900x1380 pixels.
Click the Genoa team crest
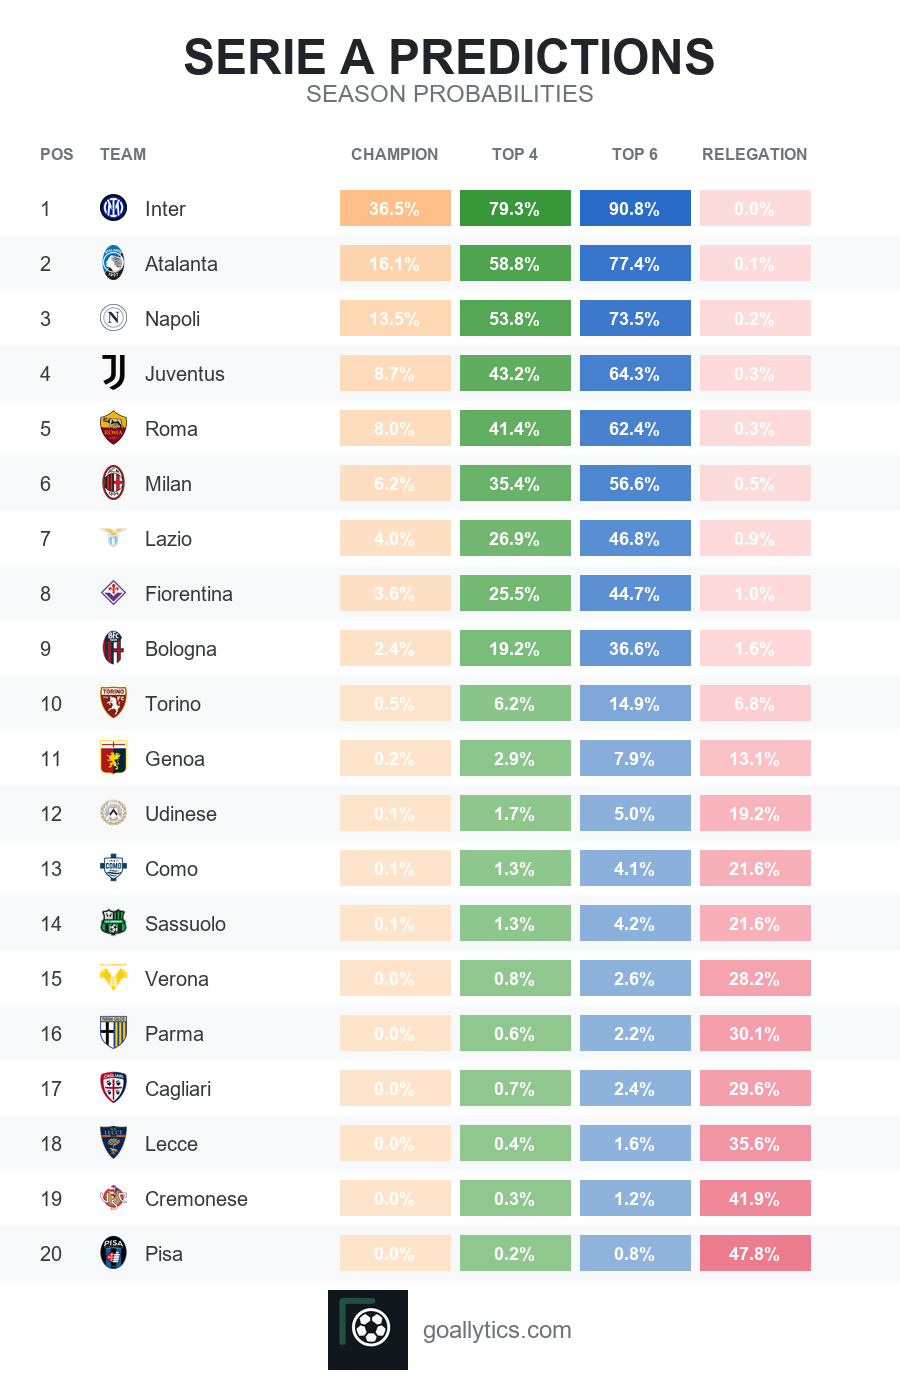114,758
